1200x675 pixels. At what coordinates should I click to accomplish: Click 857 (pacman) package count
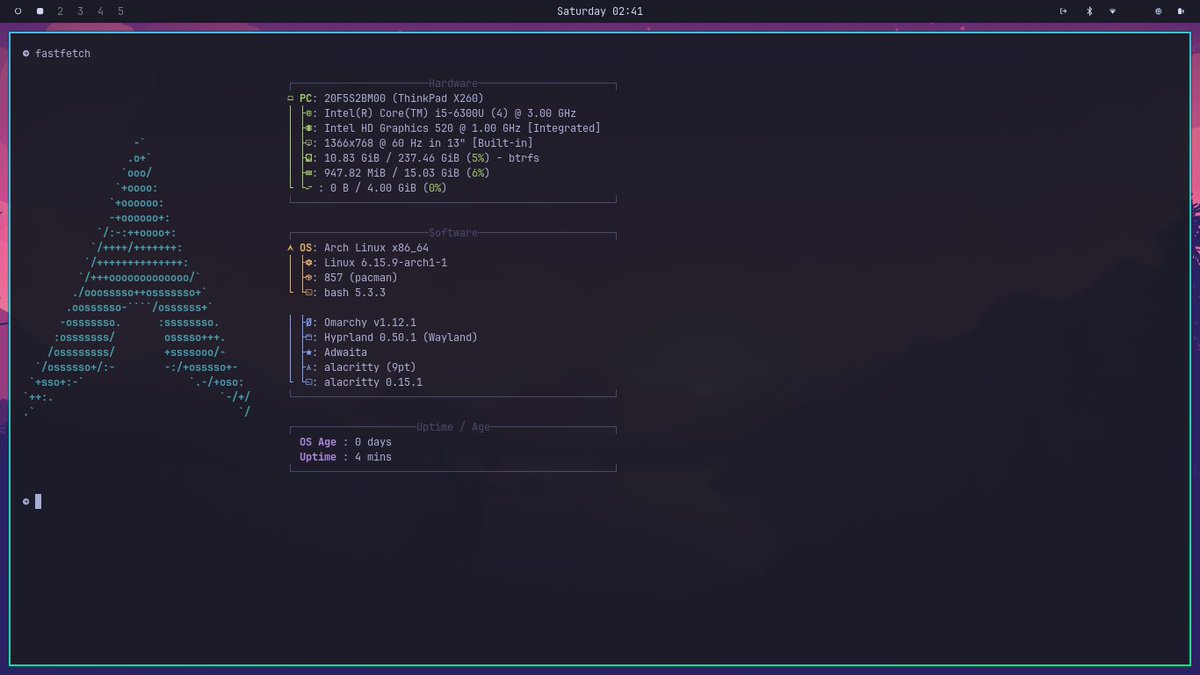(361, 278)
